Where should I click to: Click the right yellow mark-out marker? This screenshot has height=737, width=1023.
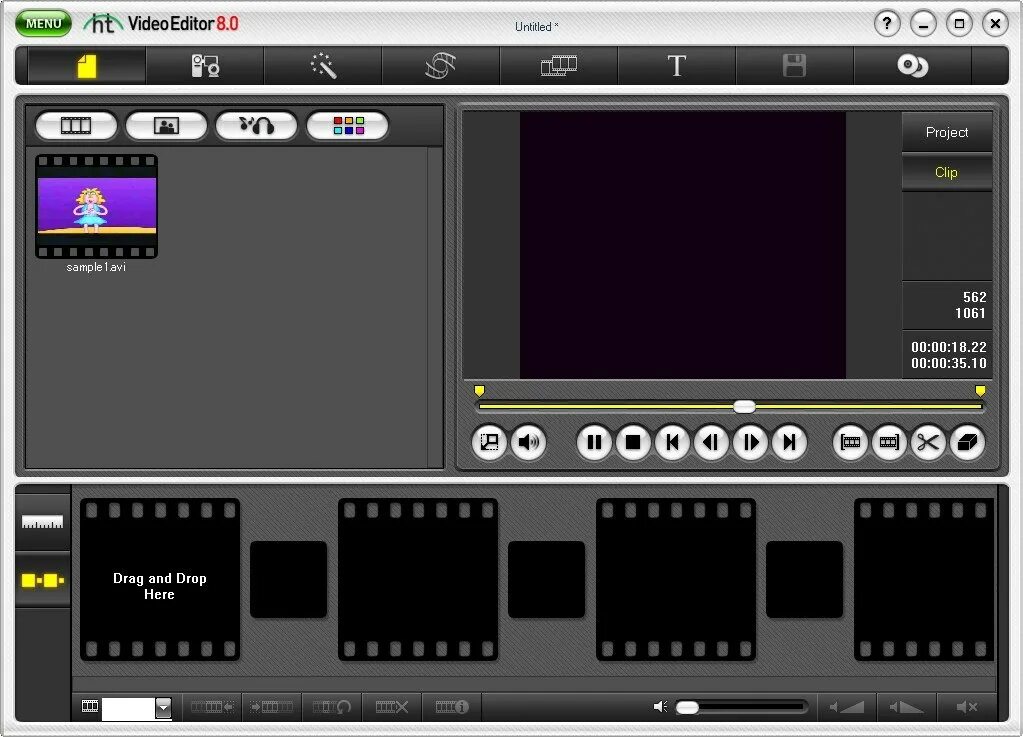pos(980,391)
